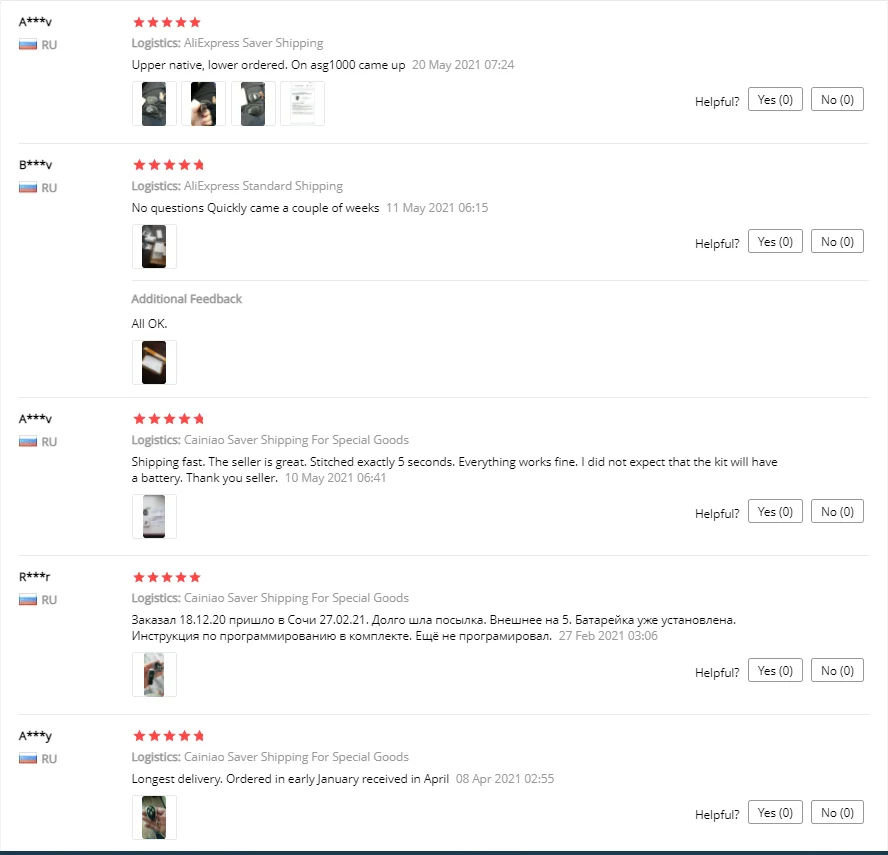Open the Additional Feedback 'All OK.' photo
Image resolution: width=888 pixels, height=855 pixels.
154,362
